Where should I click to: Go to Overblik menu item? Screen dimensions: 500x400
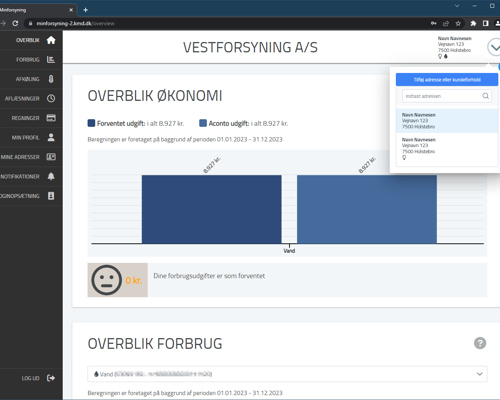click(x=28, y=40)
